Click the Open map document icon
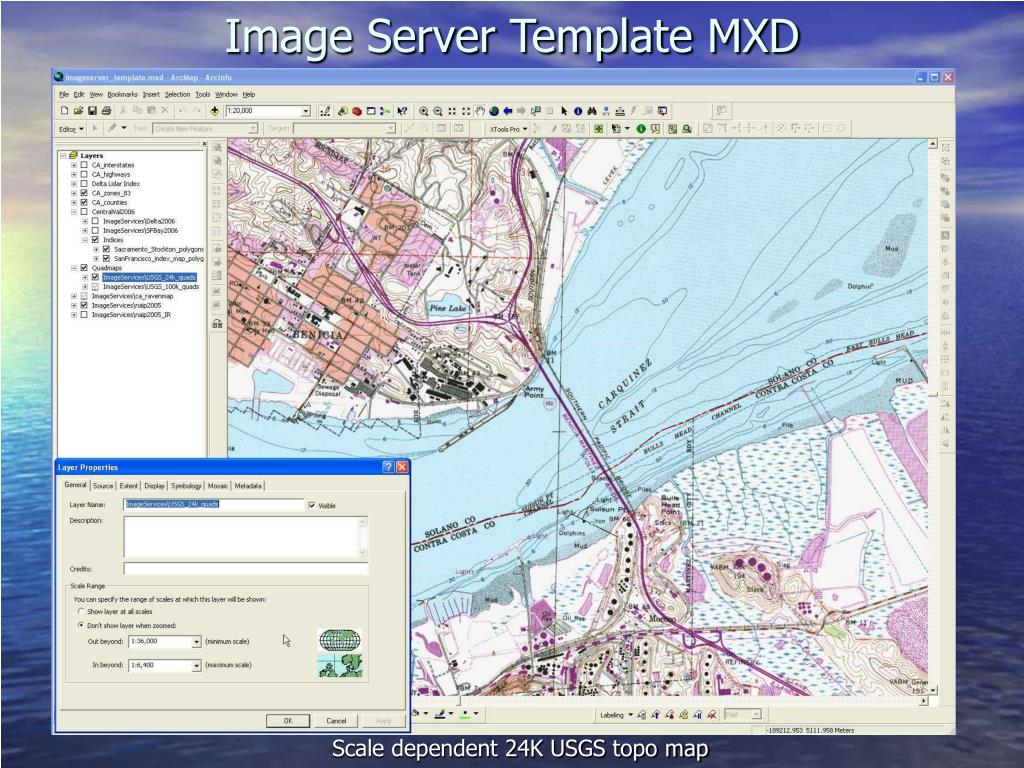Image resolution: width=1024 pixels, height=768 pixels. (x=78, y=111)
